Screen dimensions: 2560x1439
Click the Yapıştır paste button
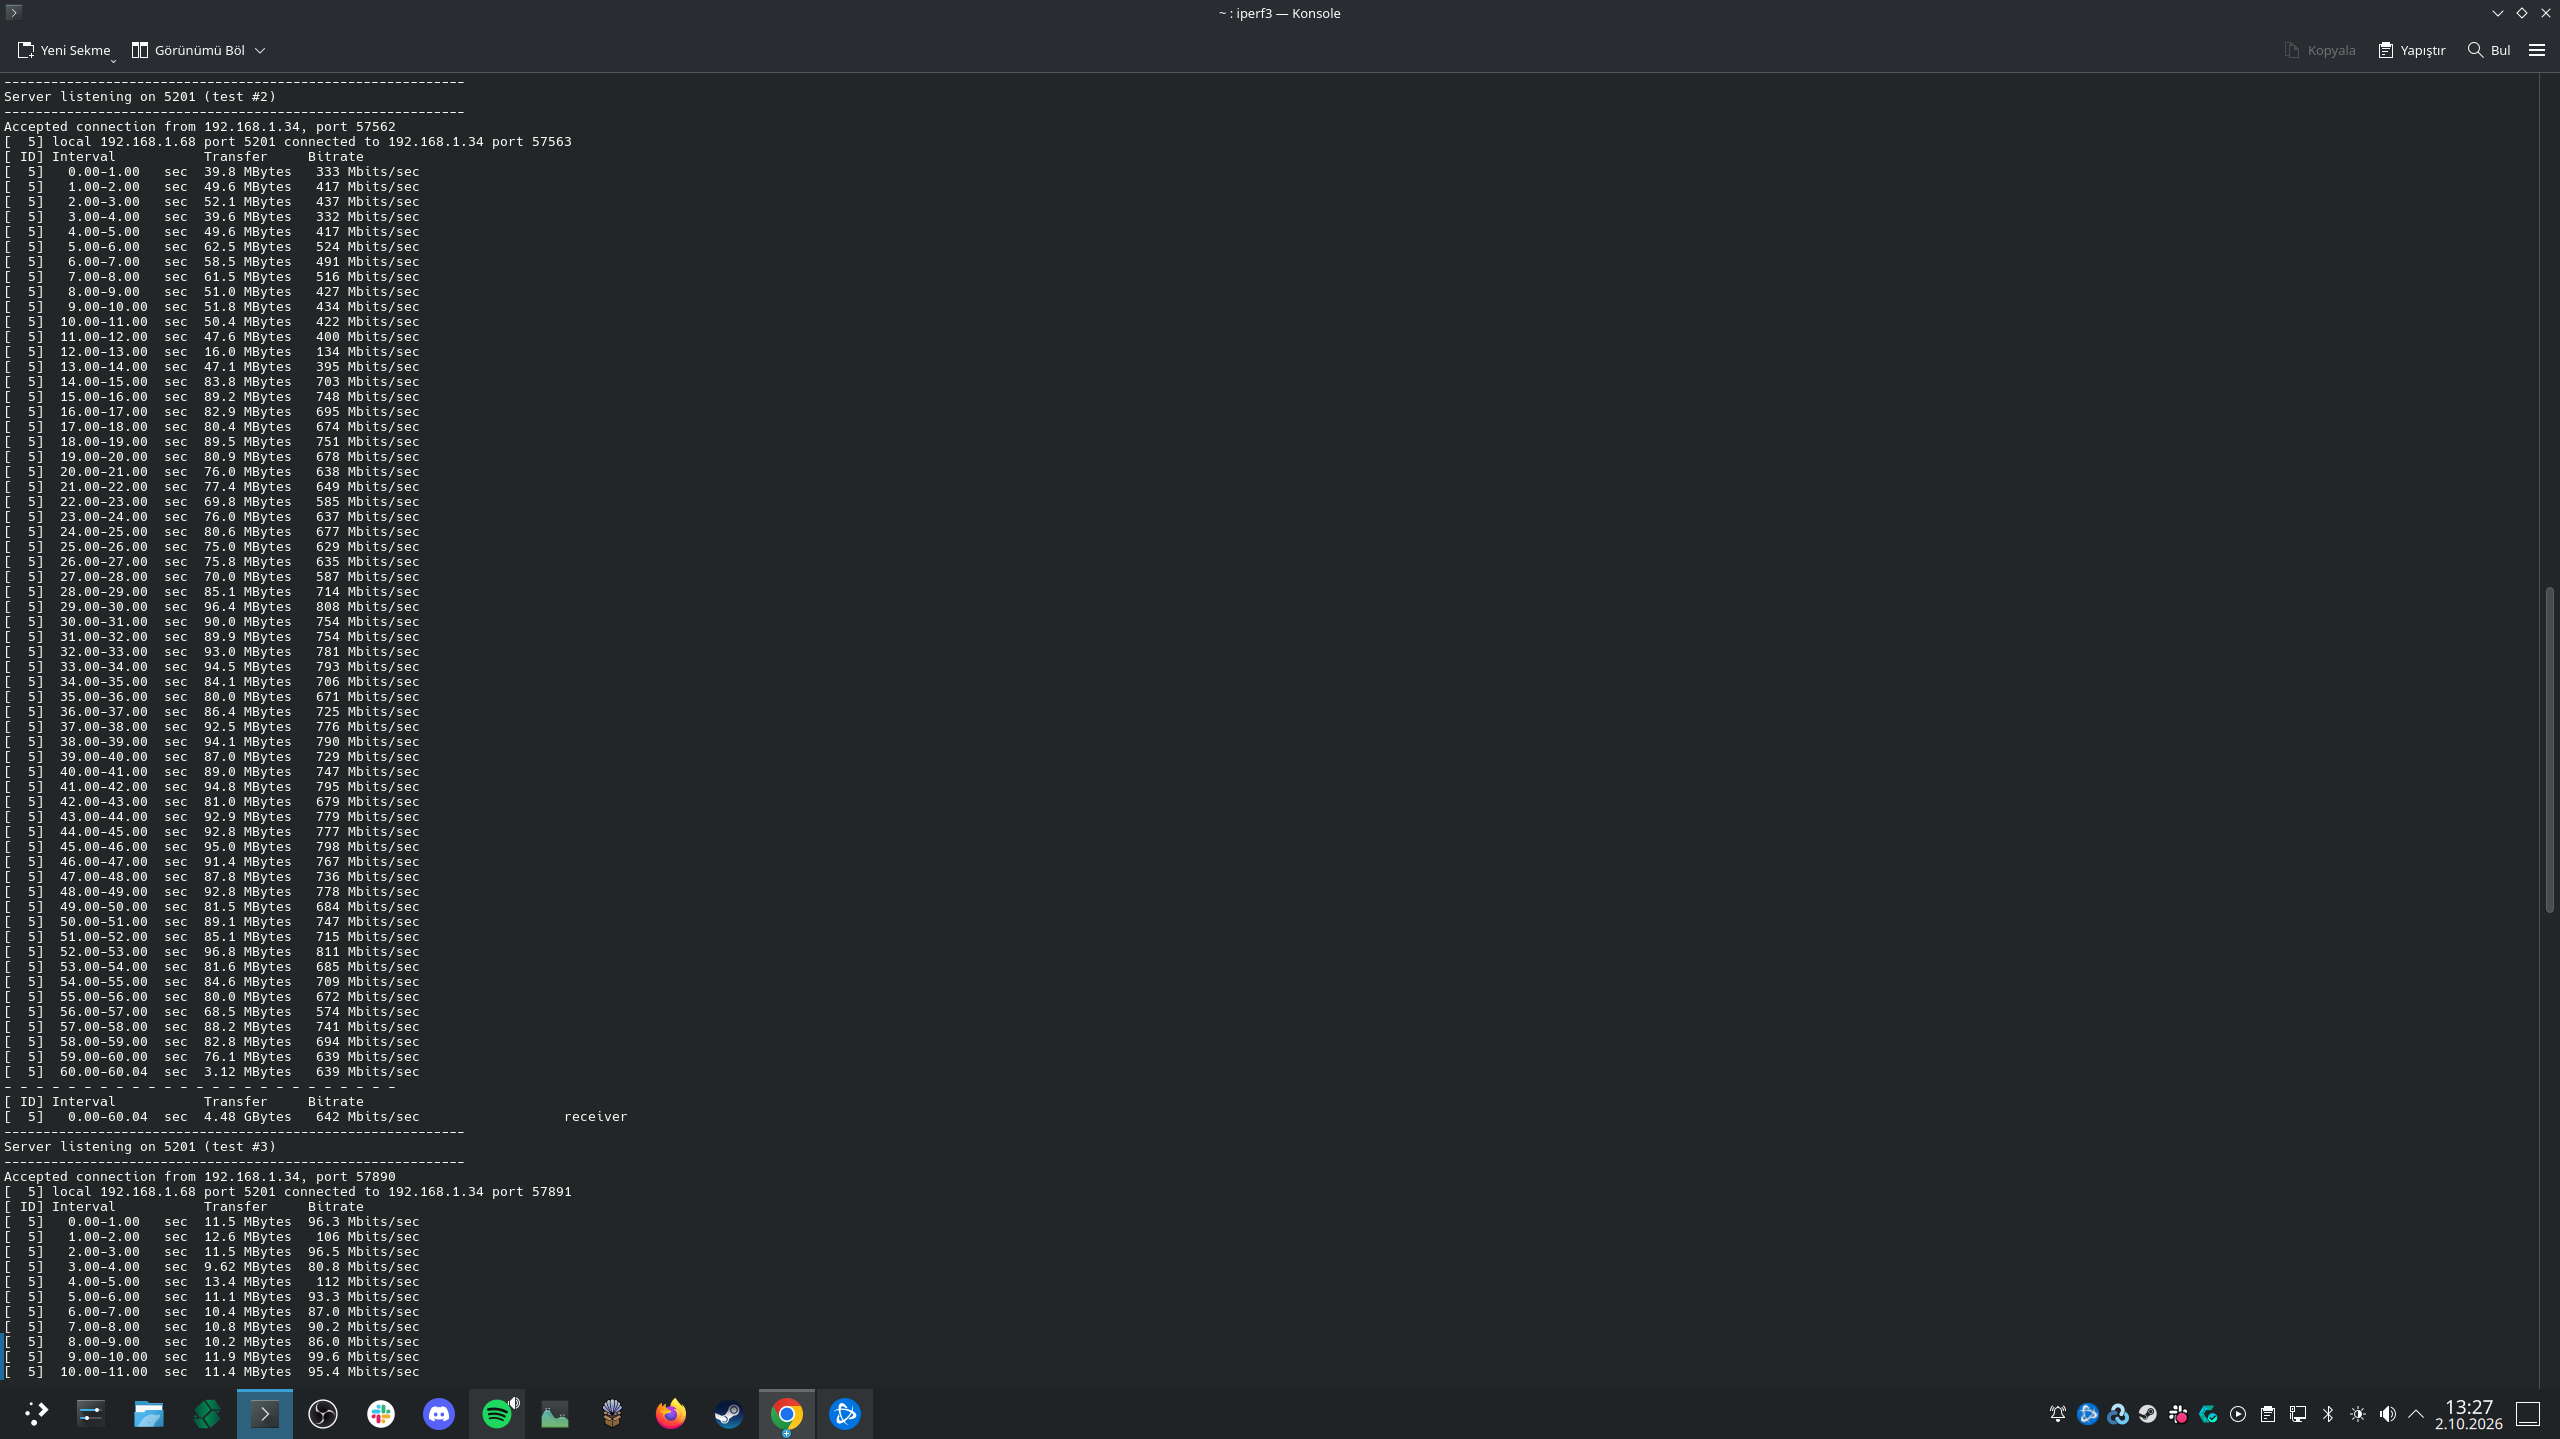[x=2412, y=50]
